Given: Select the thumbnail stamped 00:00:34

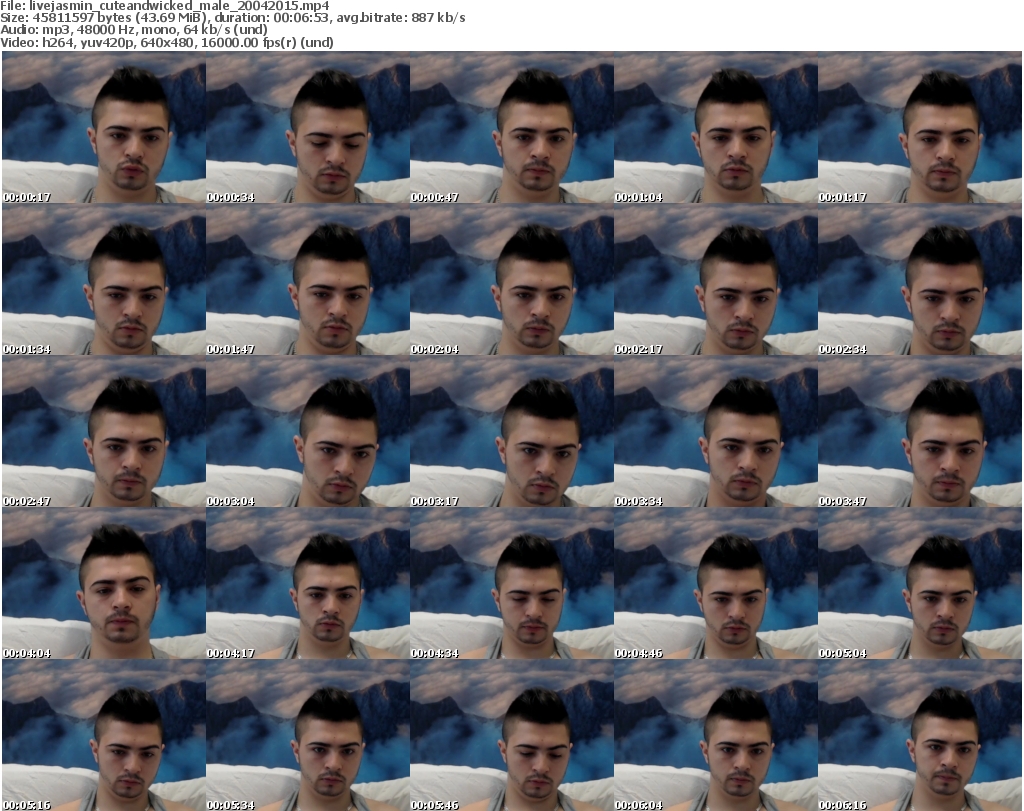Looking at the screenshot, I should click(308, 127).
